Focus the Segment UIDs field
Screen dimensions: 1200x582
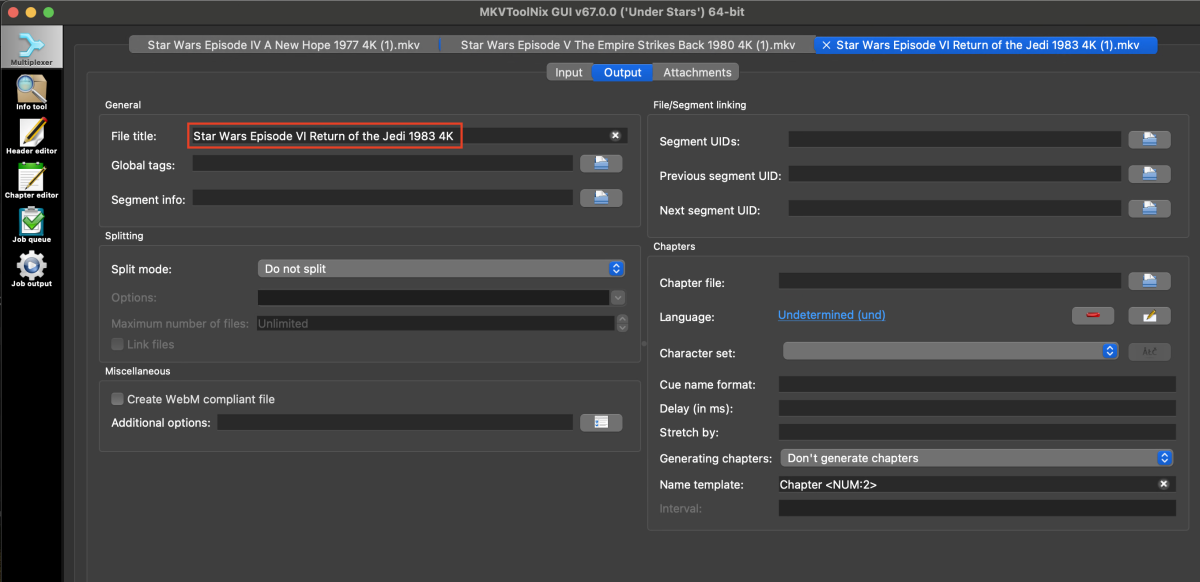coord(955,140)
